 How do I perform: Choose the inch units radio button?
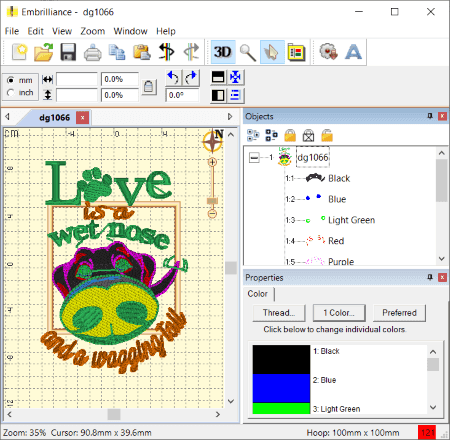(11, 93)
